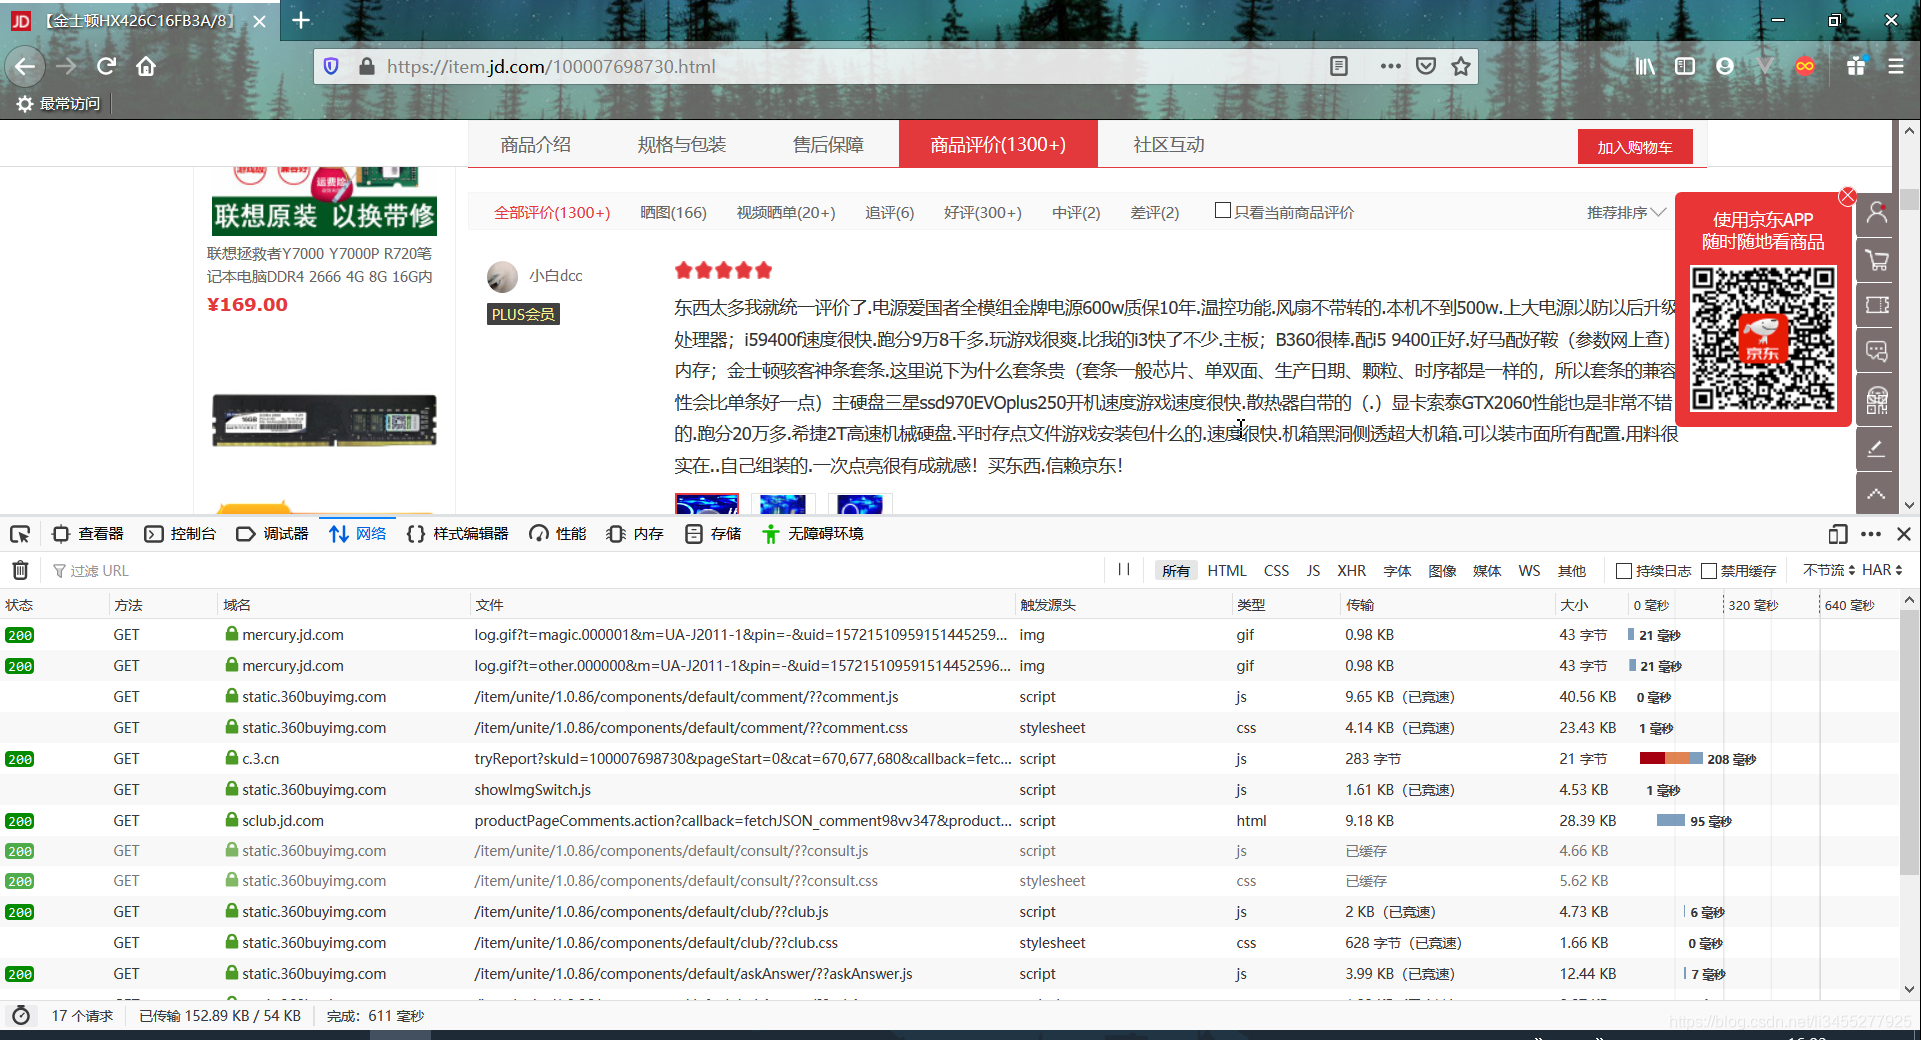The height and width of the screenshot is (1040, 1921).
Task: Click the address bar URL
Action: point(551,67)
